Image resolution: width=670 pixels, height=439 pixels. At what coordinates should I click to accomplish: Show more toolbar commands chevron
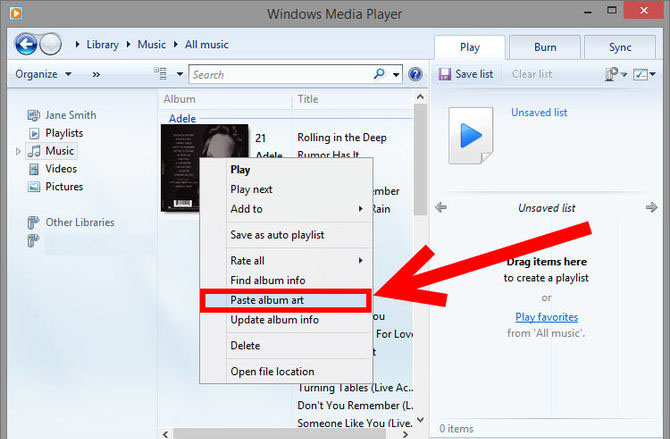pyautogui.click(x=96, y=74)
